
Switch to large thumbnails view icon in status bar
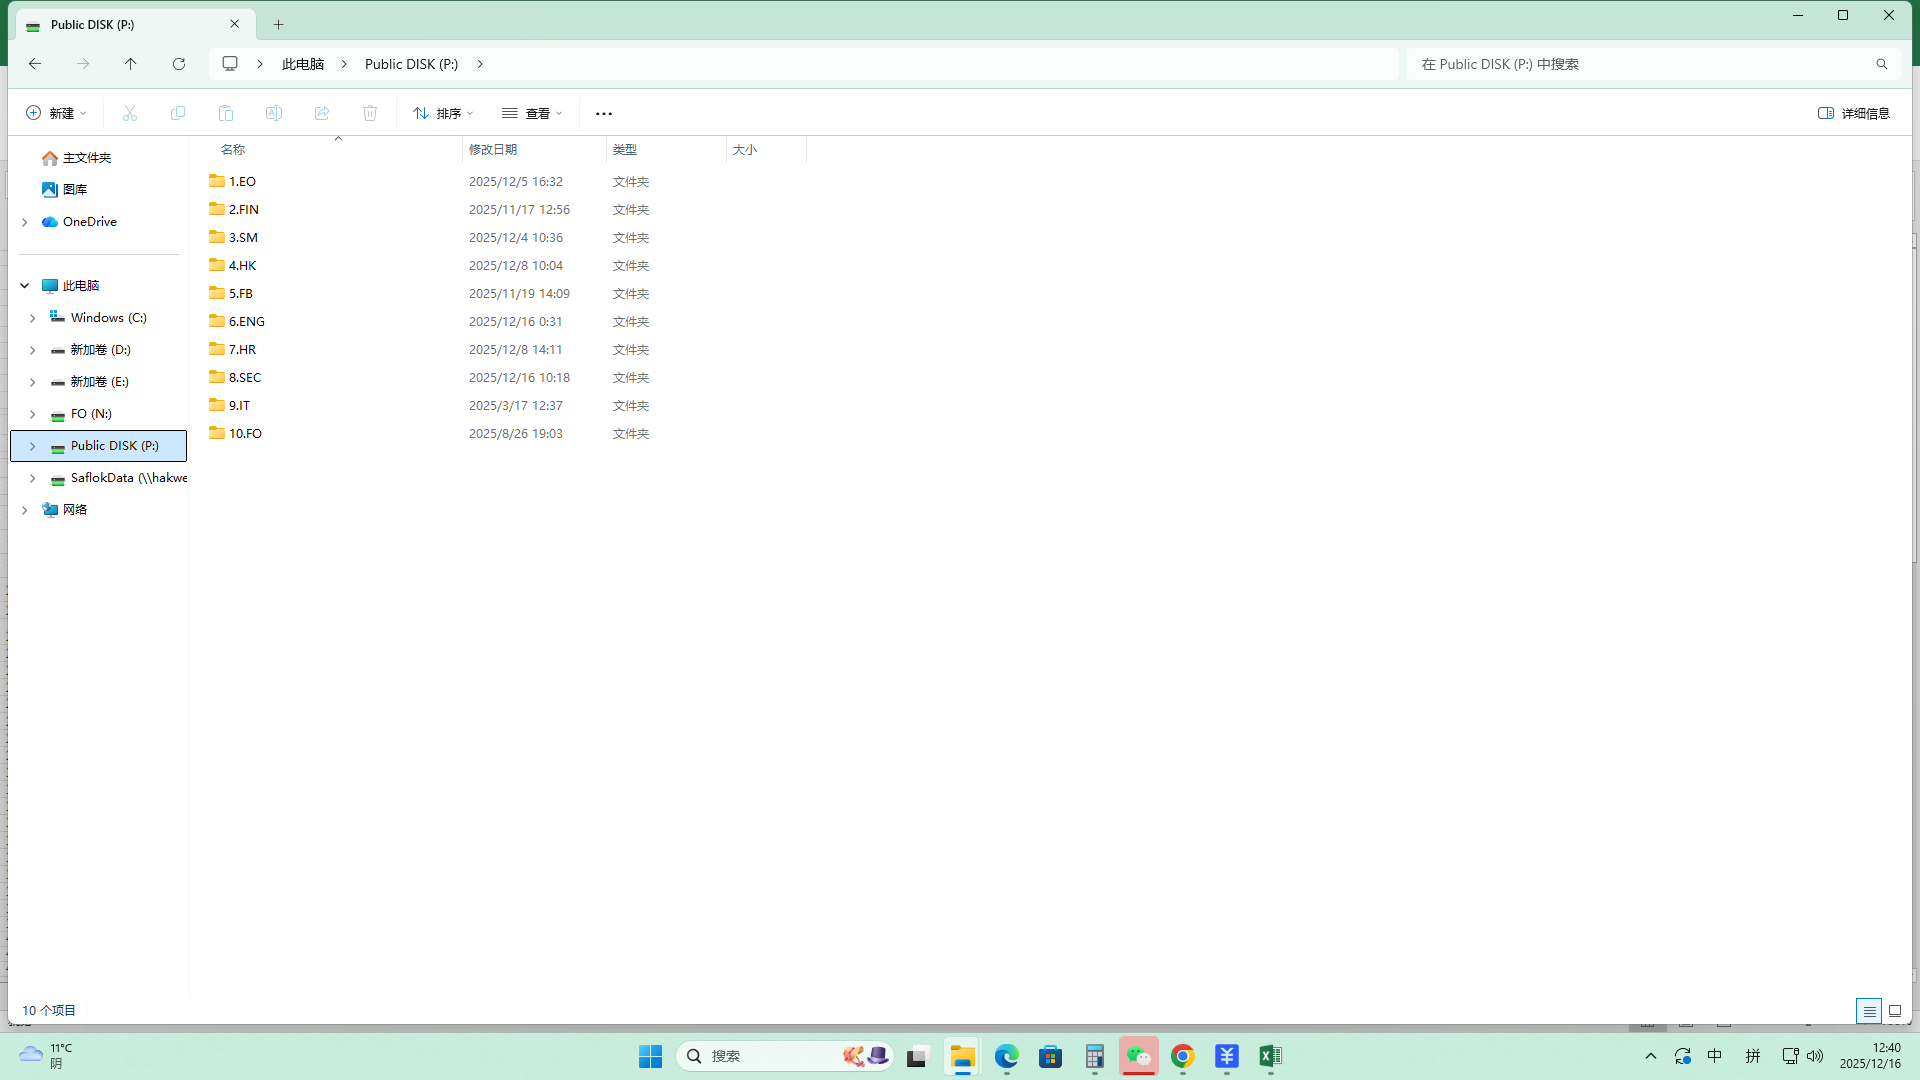1894,1011
